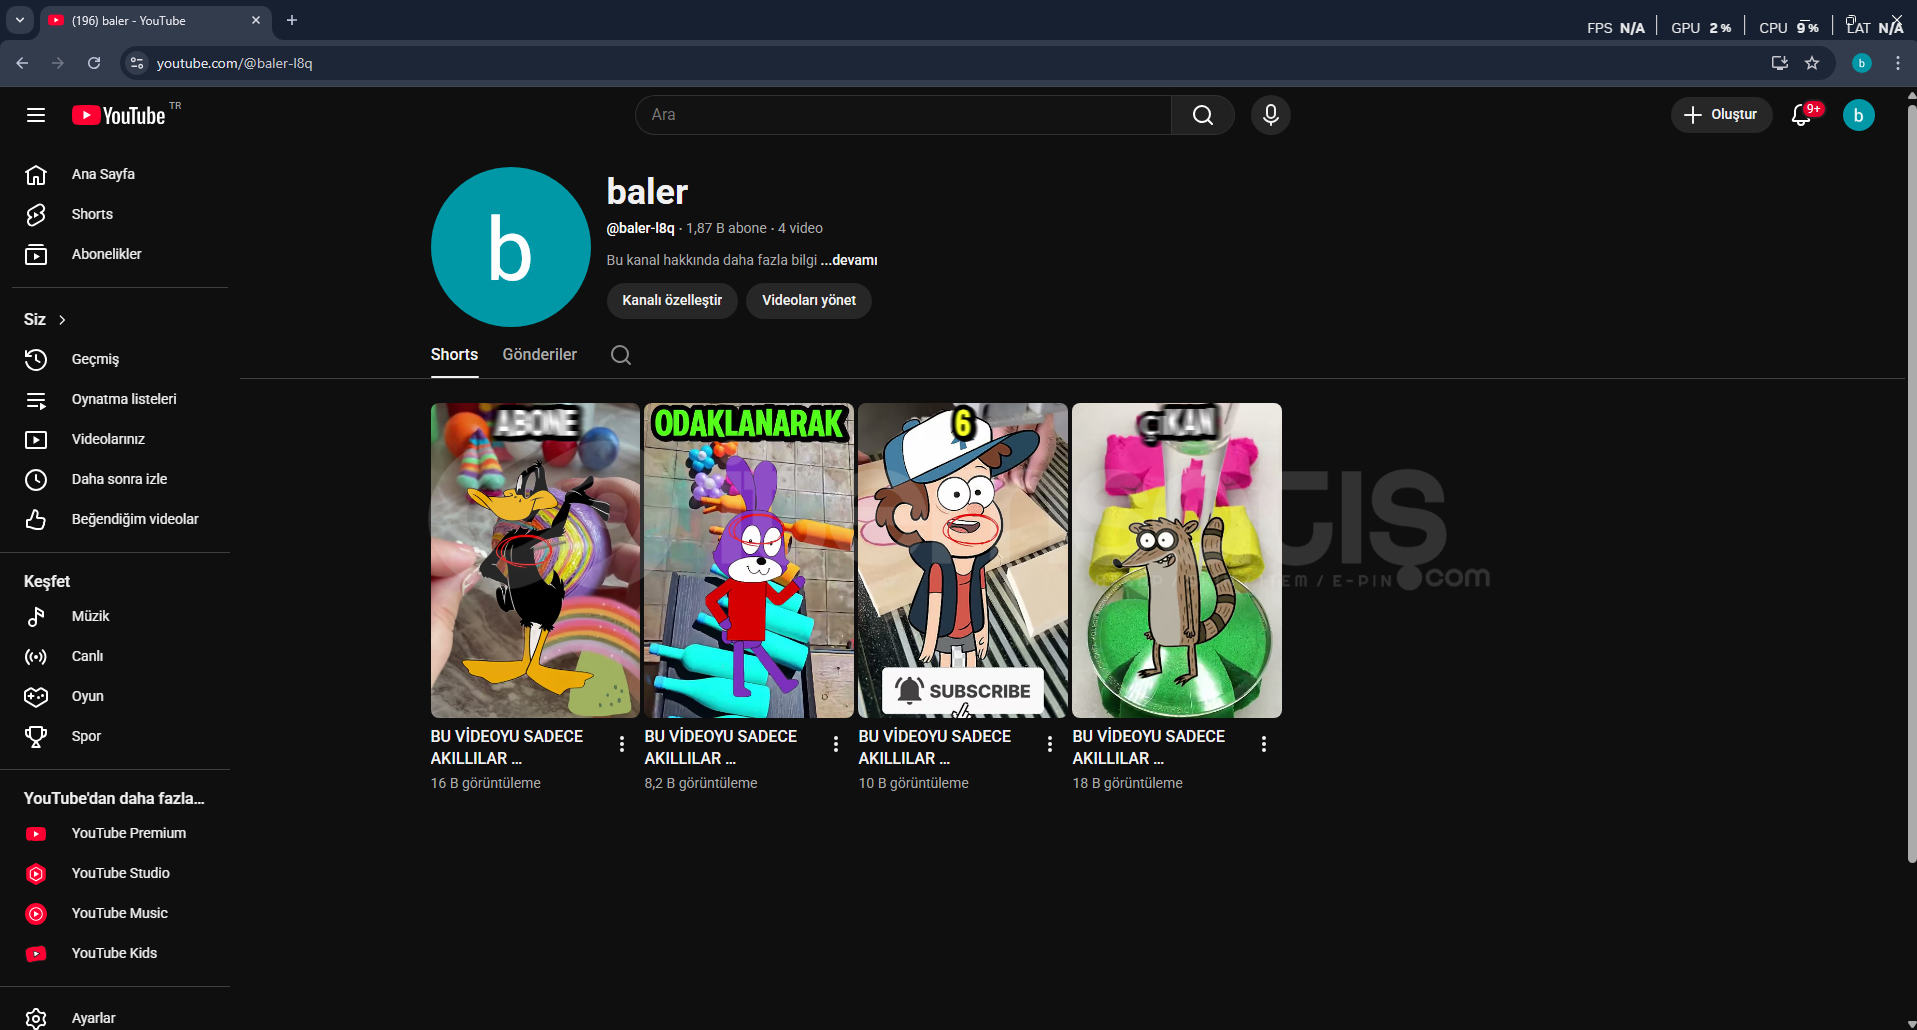Open YouTube Music
The height and width of the screenshot is (1030, 1917).
pyautogui.click(x=120, y=913)
